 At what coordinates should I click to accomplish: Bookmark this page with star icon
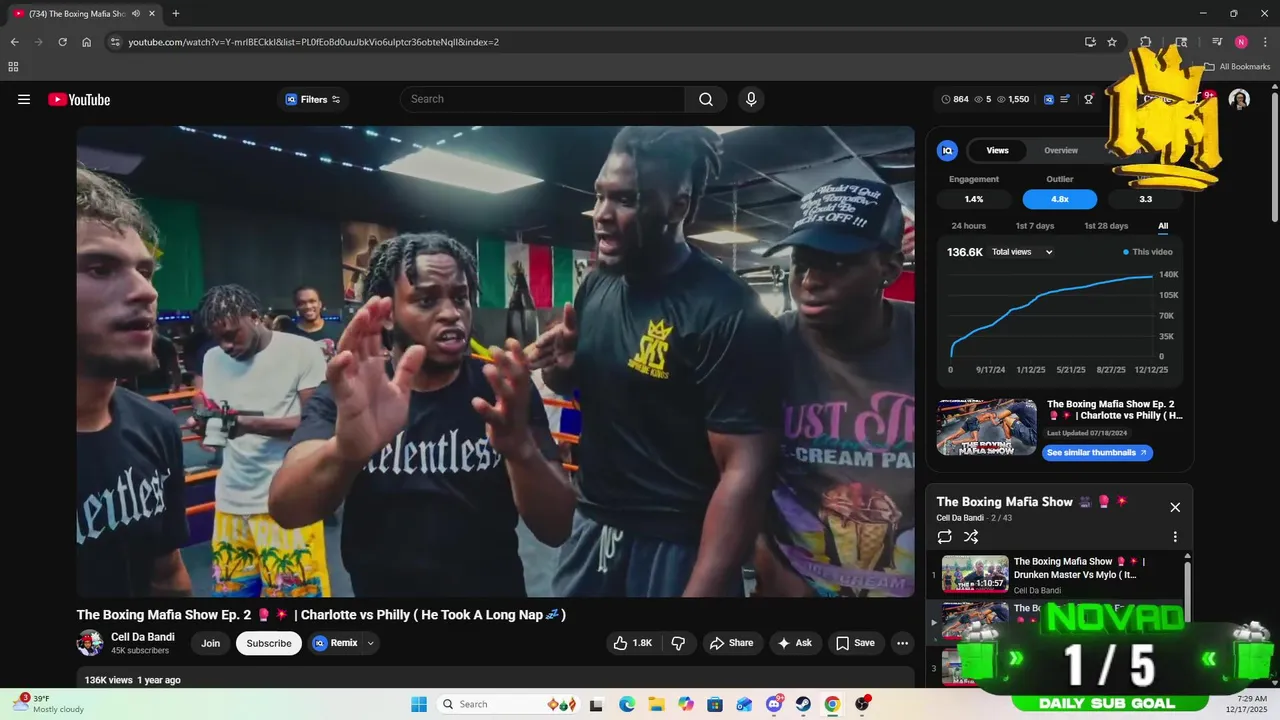[1112, 42]
